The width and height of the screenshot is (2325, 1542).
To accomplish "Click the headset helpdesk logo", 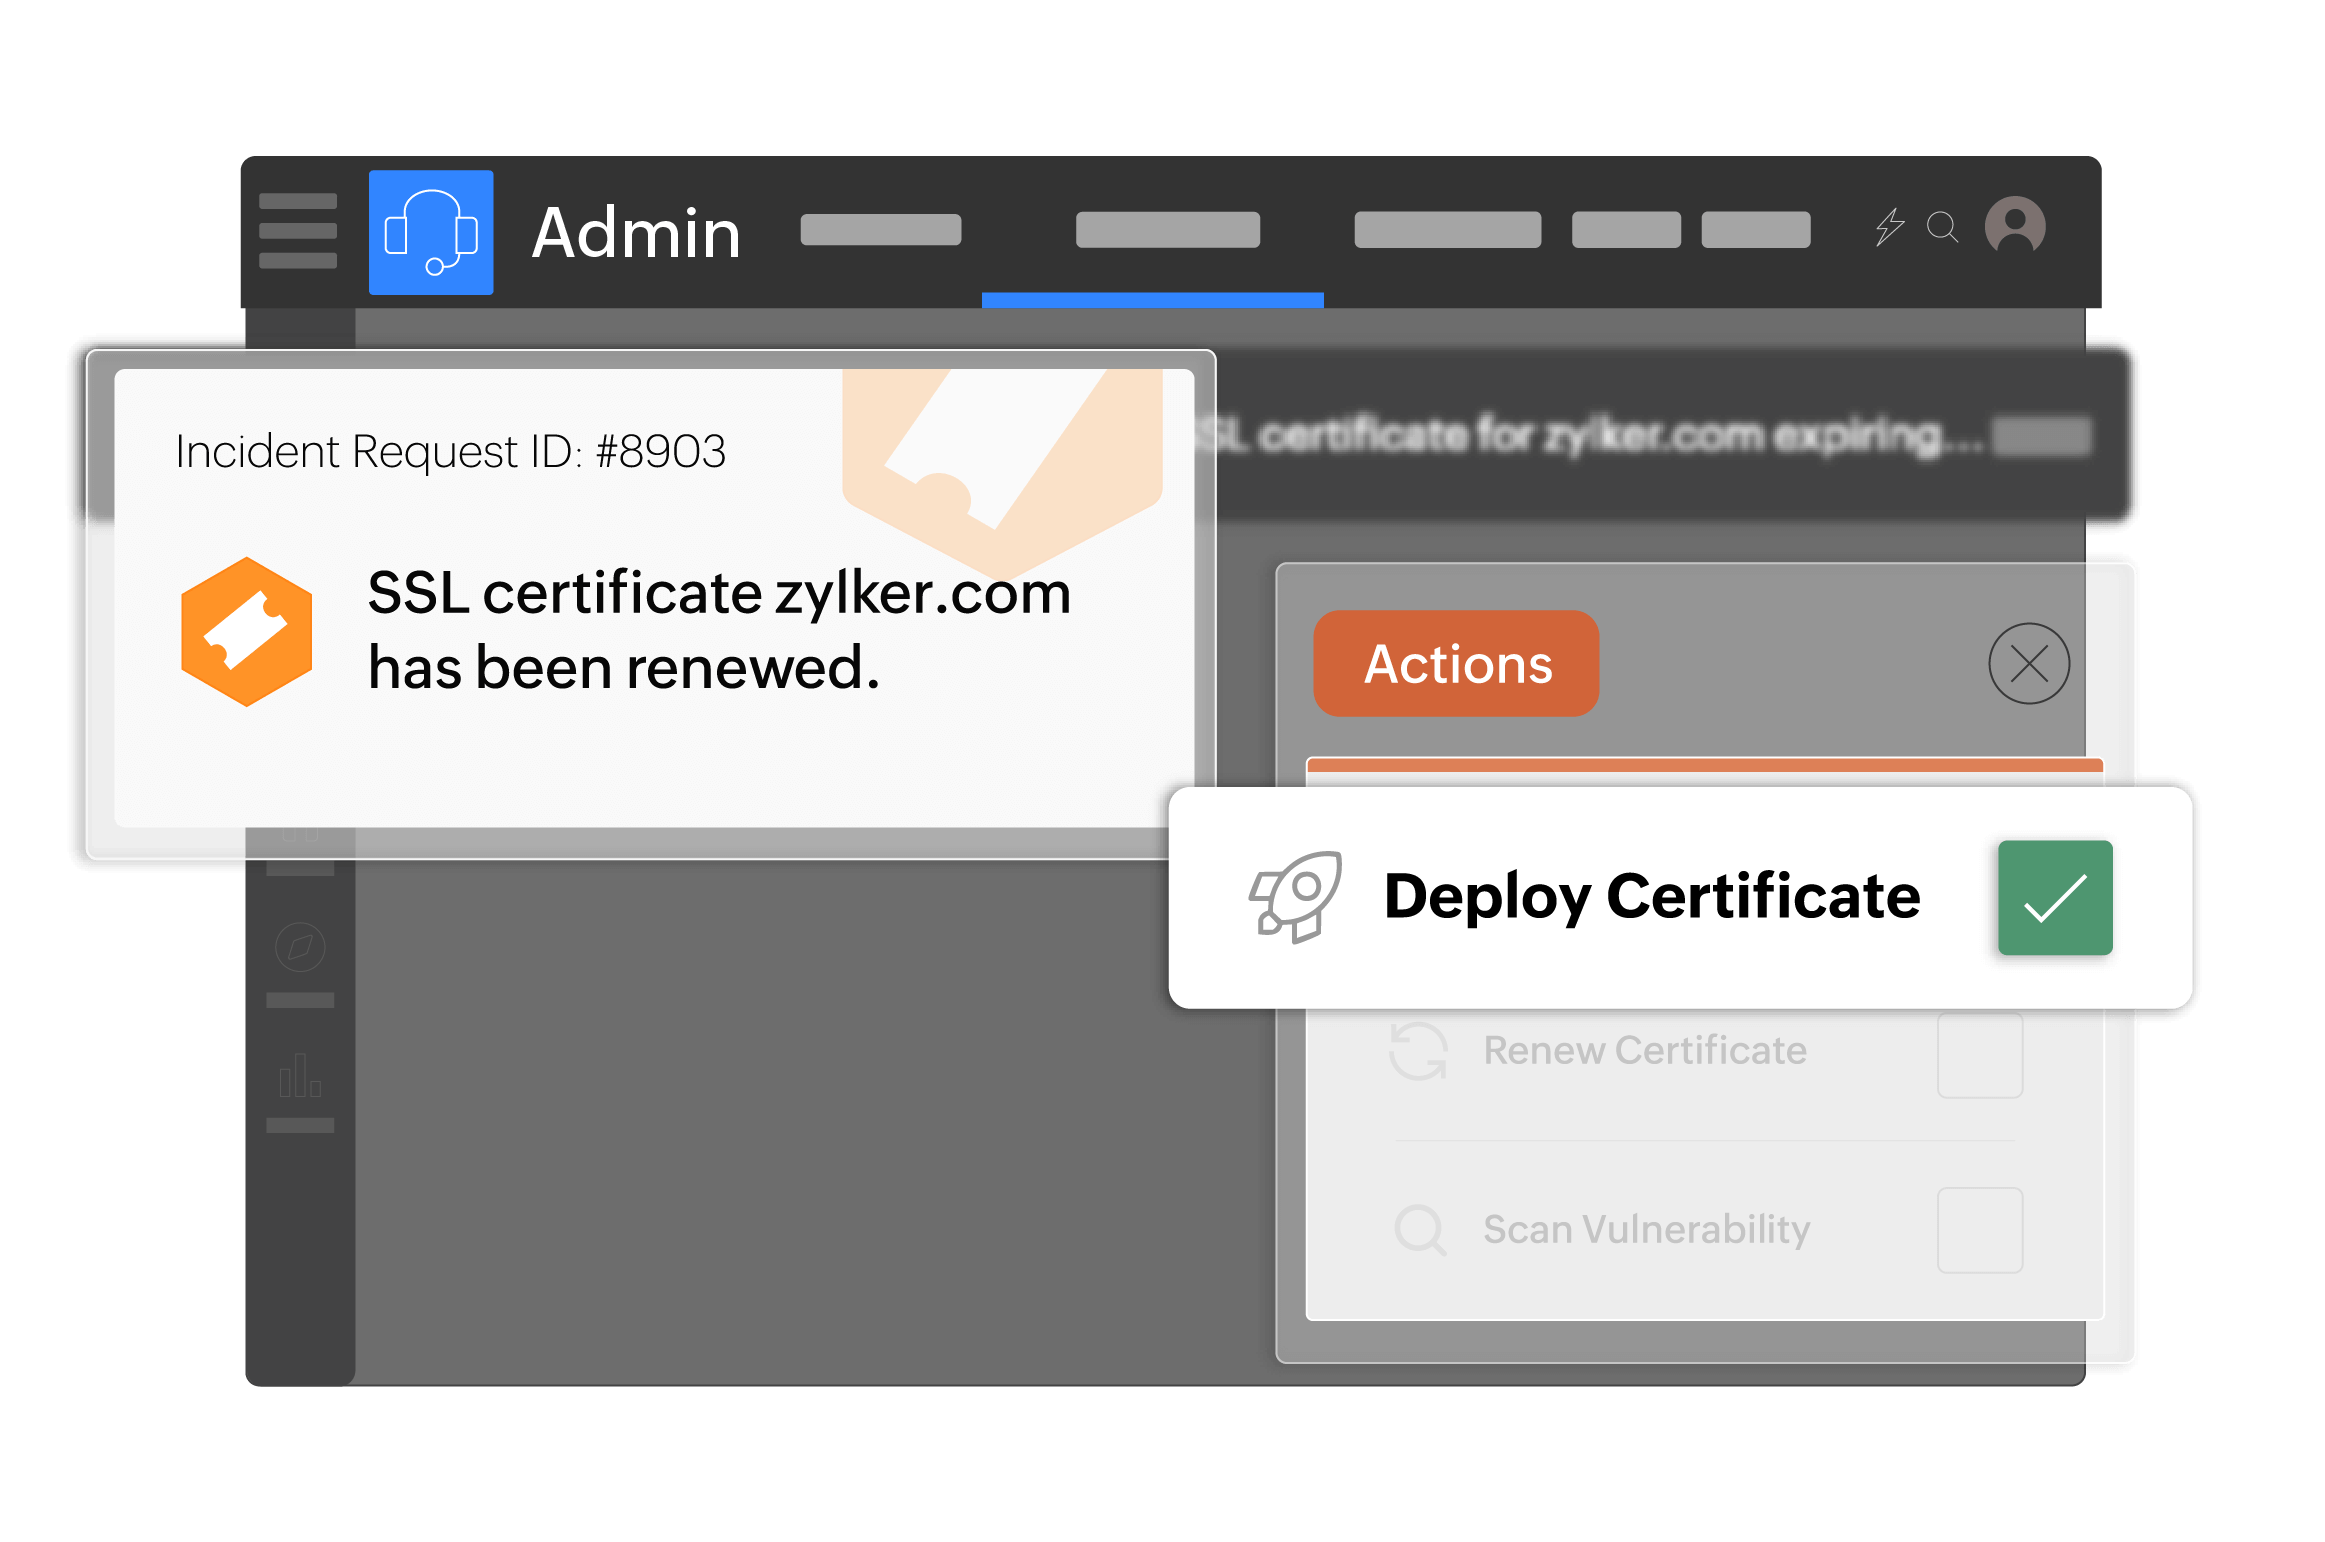I will point(431,233).
